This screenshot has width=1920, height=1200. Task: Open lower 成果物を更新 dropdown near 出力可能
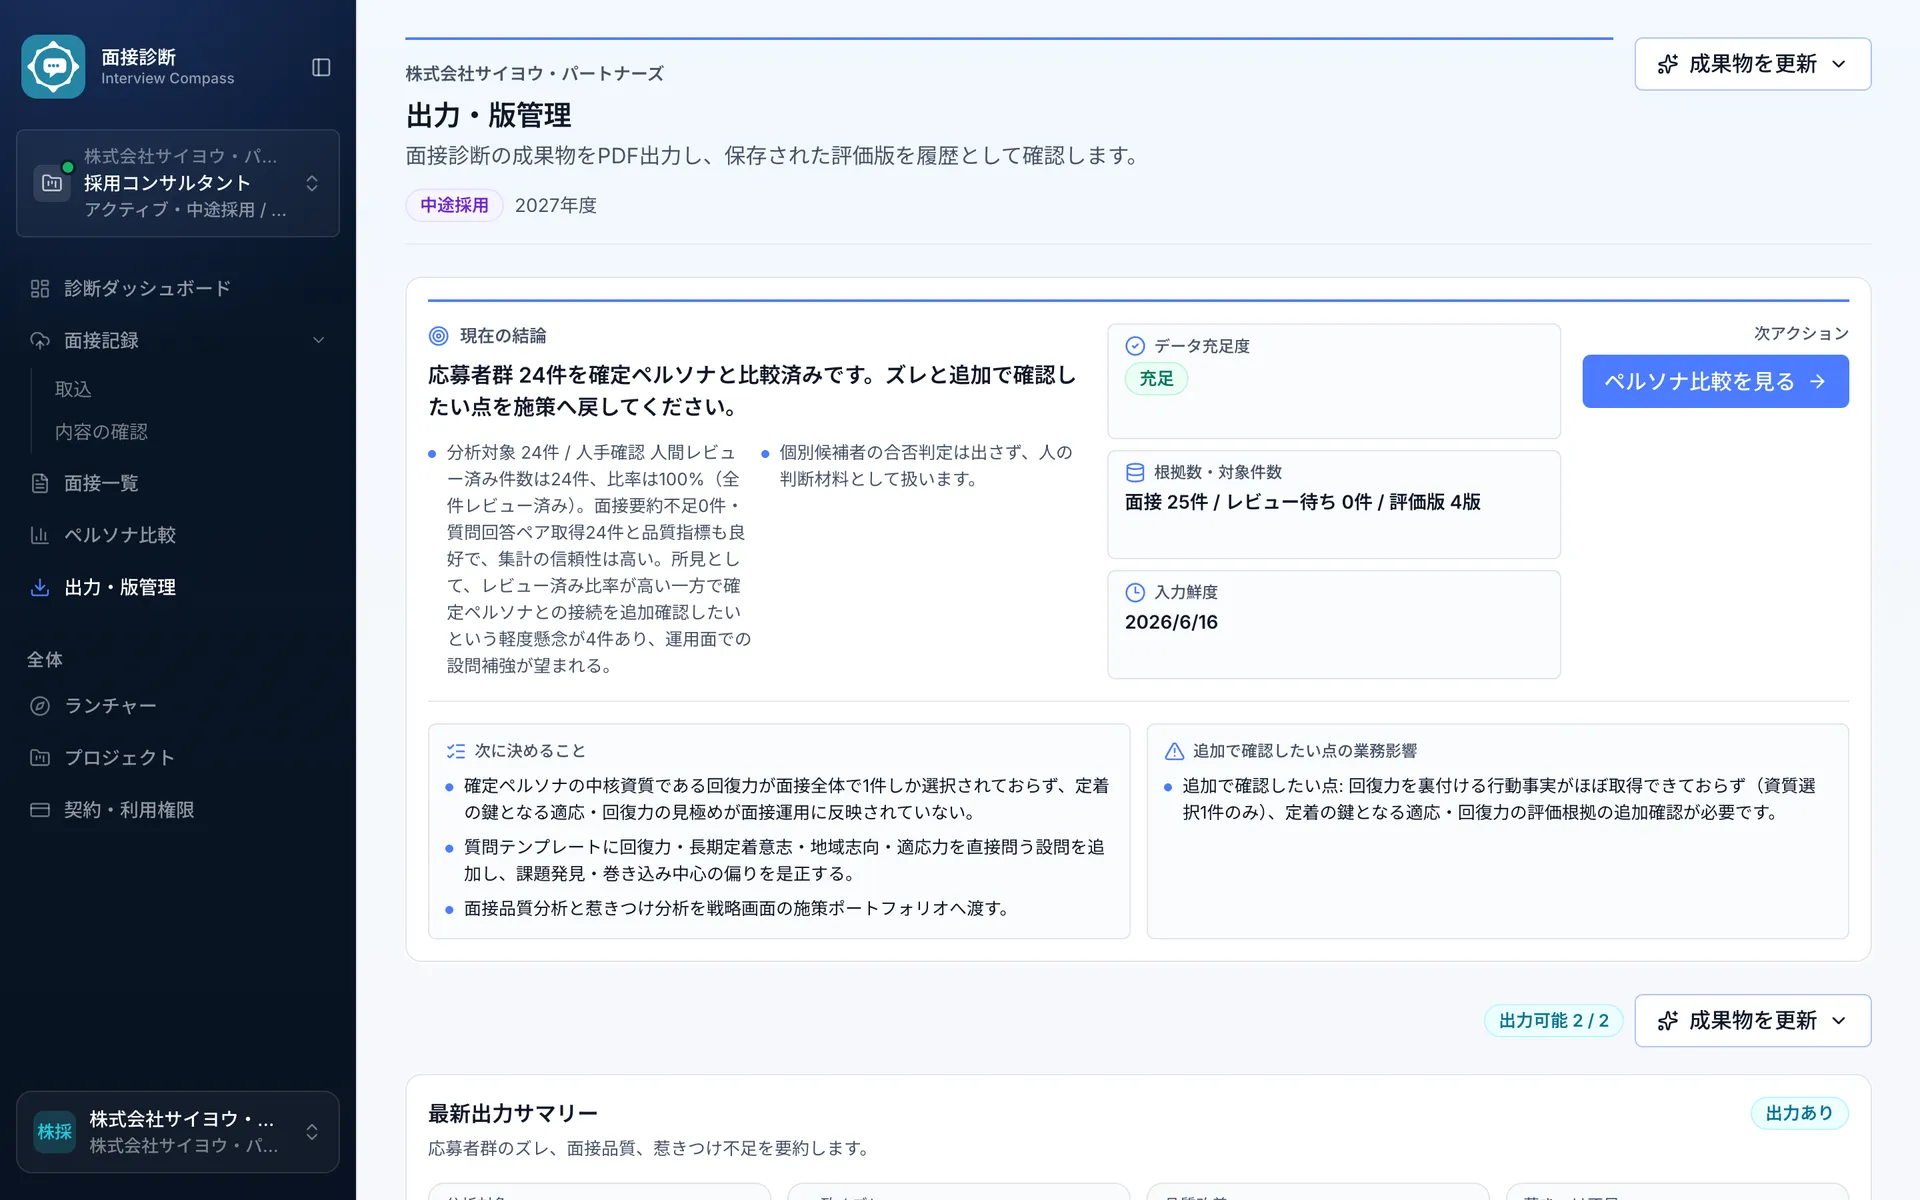pyautogui.click(x=1752, y=1021)
